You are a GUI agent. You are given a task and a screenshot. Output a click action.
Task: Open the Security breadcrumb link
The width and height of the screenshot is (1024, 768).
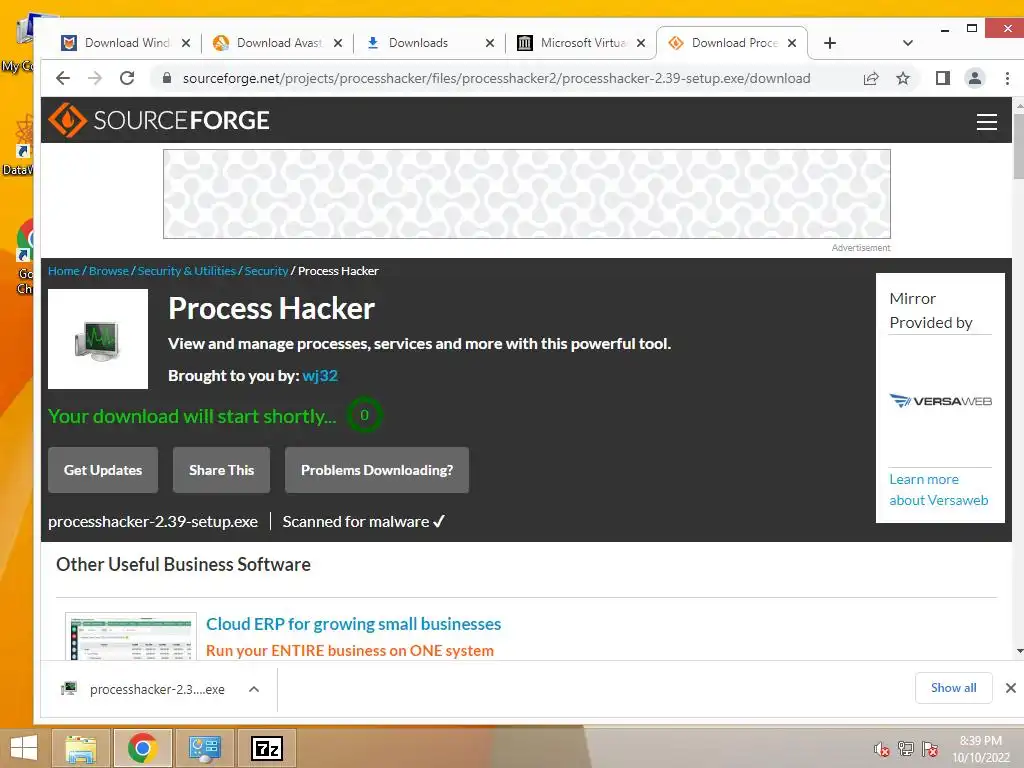(x=266, y=271)
